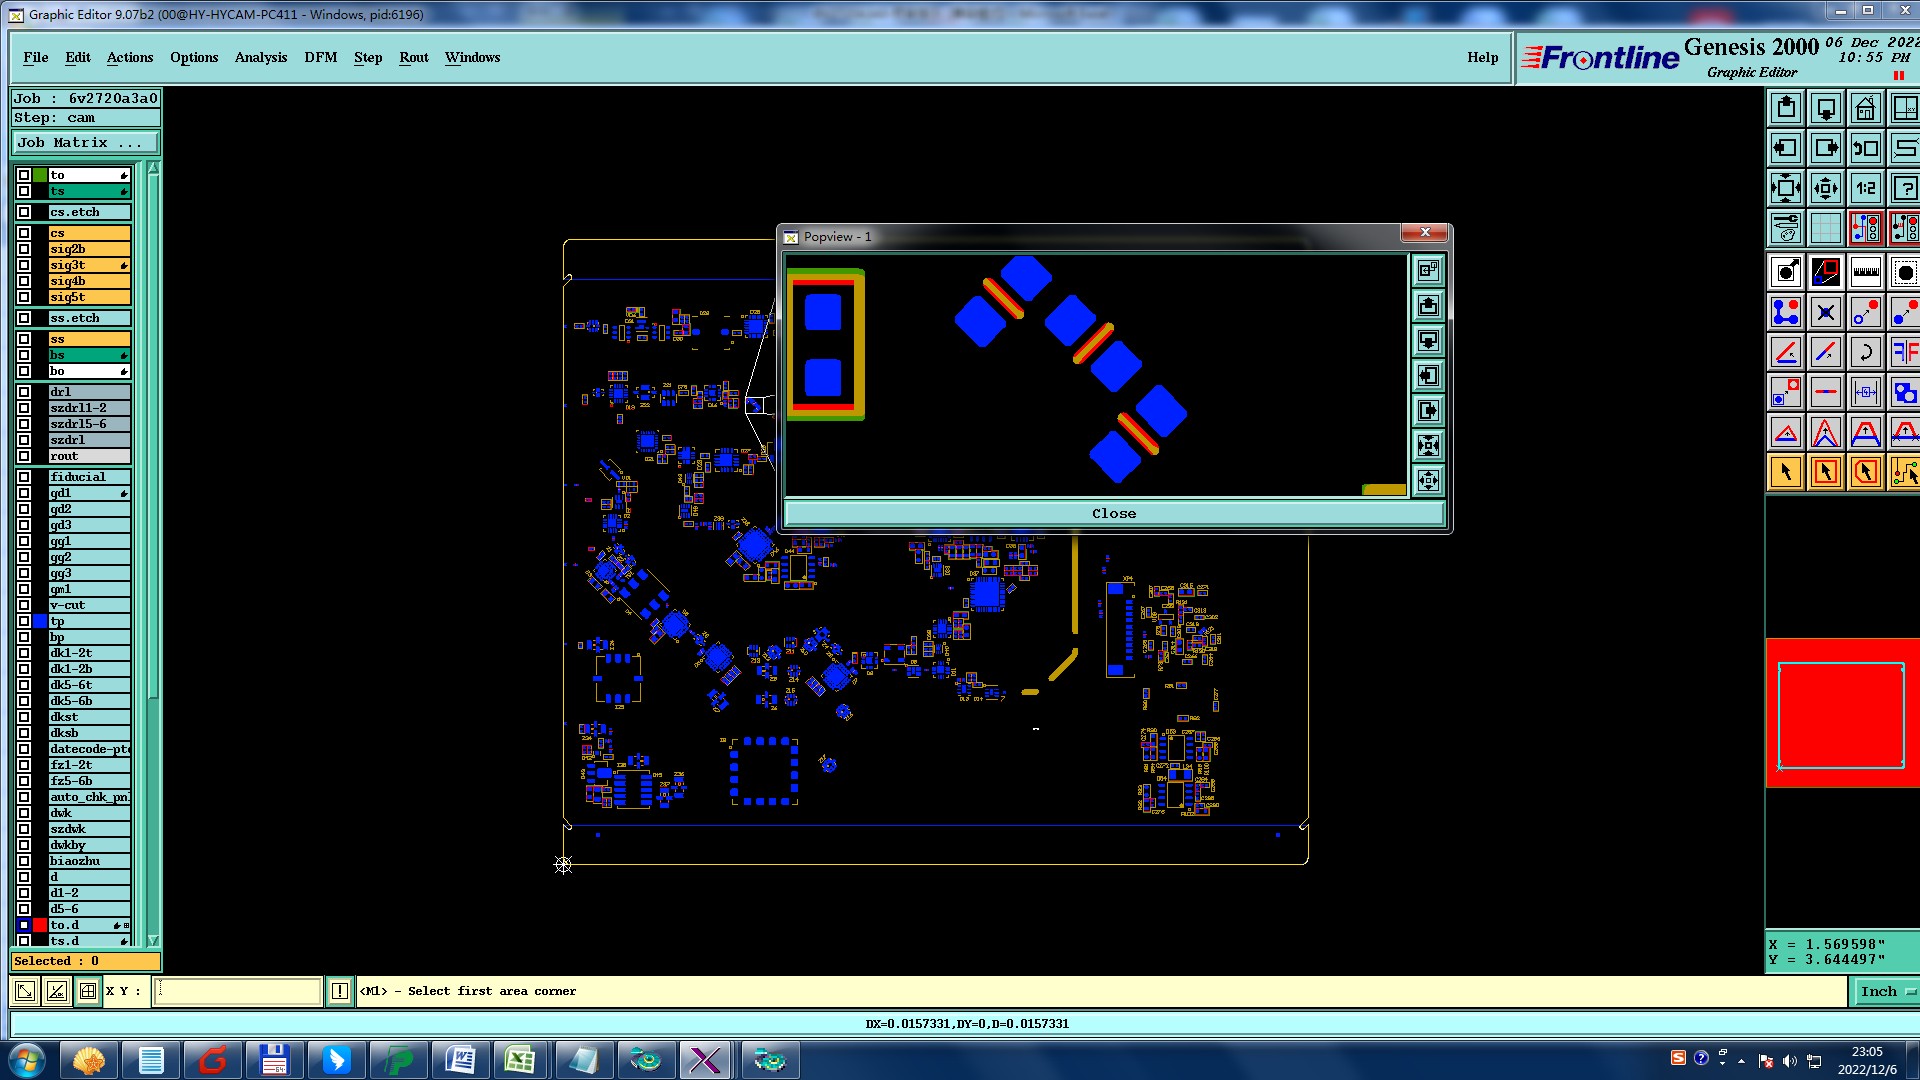The image size is (1920, 1080).
Task: Open the DFM menu
Action: tap(321, 57)
